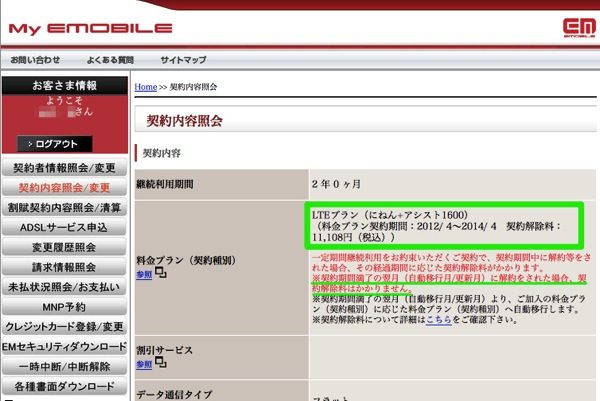
Task: Follow the こちら link about 契約解除料
Action: 439,319
